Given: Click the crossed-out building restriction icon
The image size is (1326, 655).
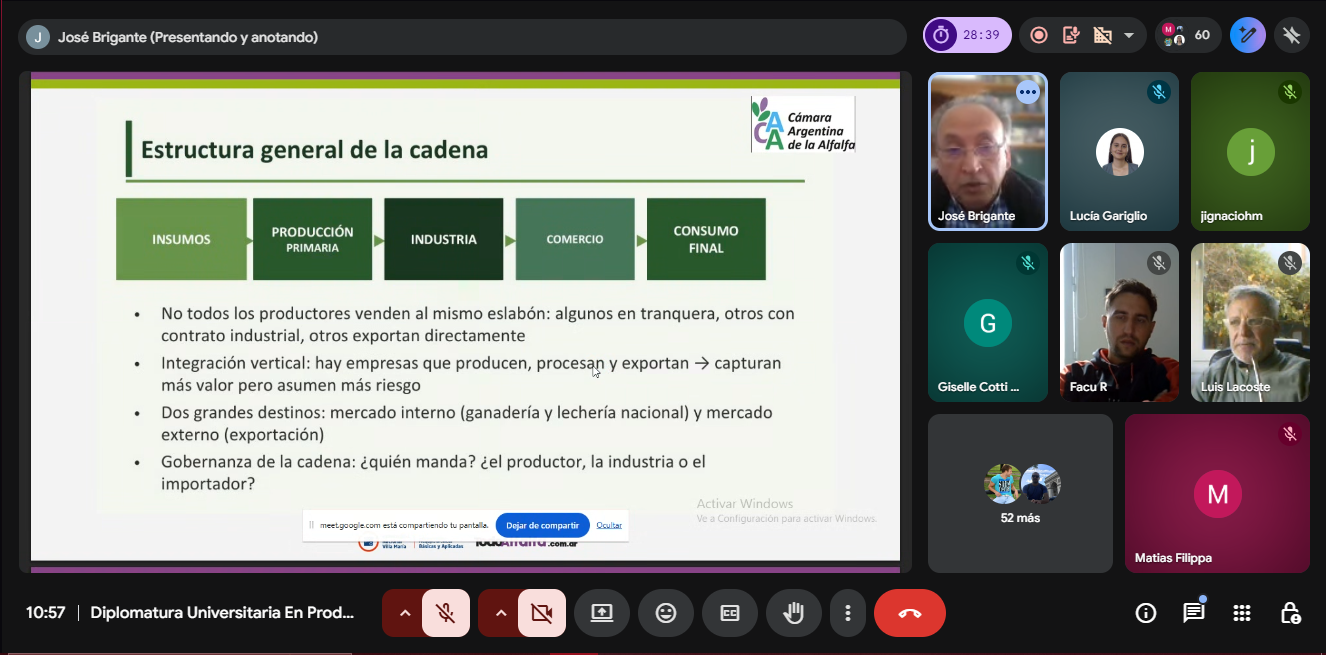Looking at the screenshot, I should click(1103, 35).
